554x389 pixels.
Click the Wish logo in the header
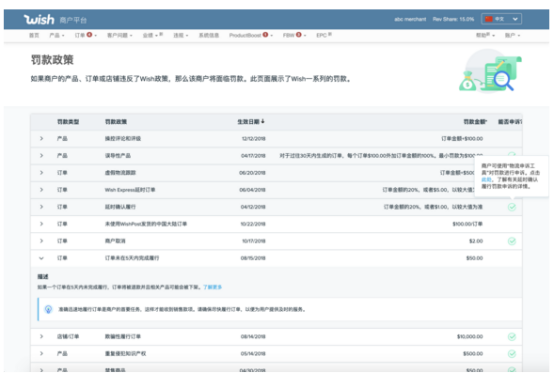[x=39, y=19]
